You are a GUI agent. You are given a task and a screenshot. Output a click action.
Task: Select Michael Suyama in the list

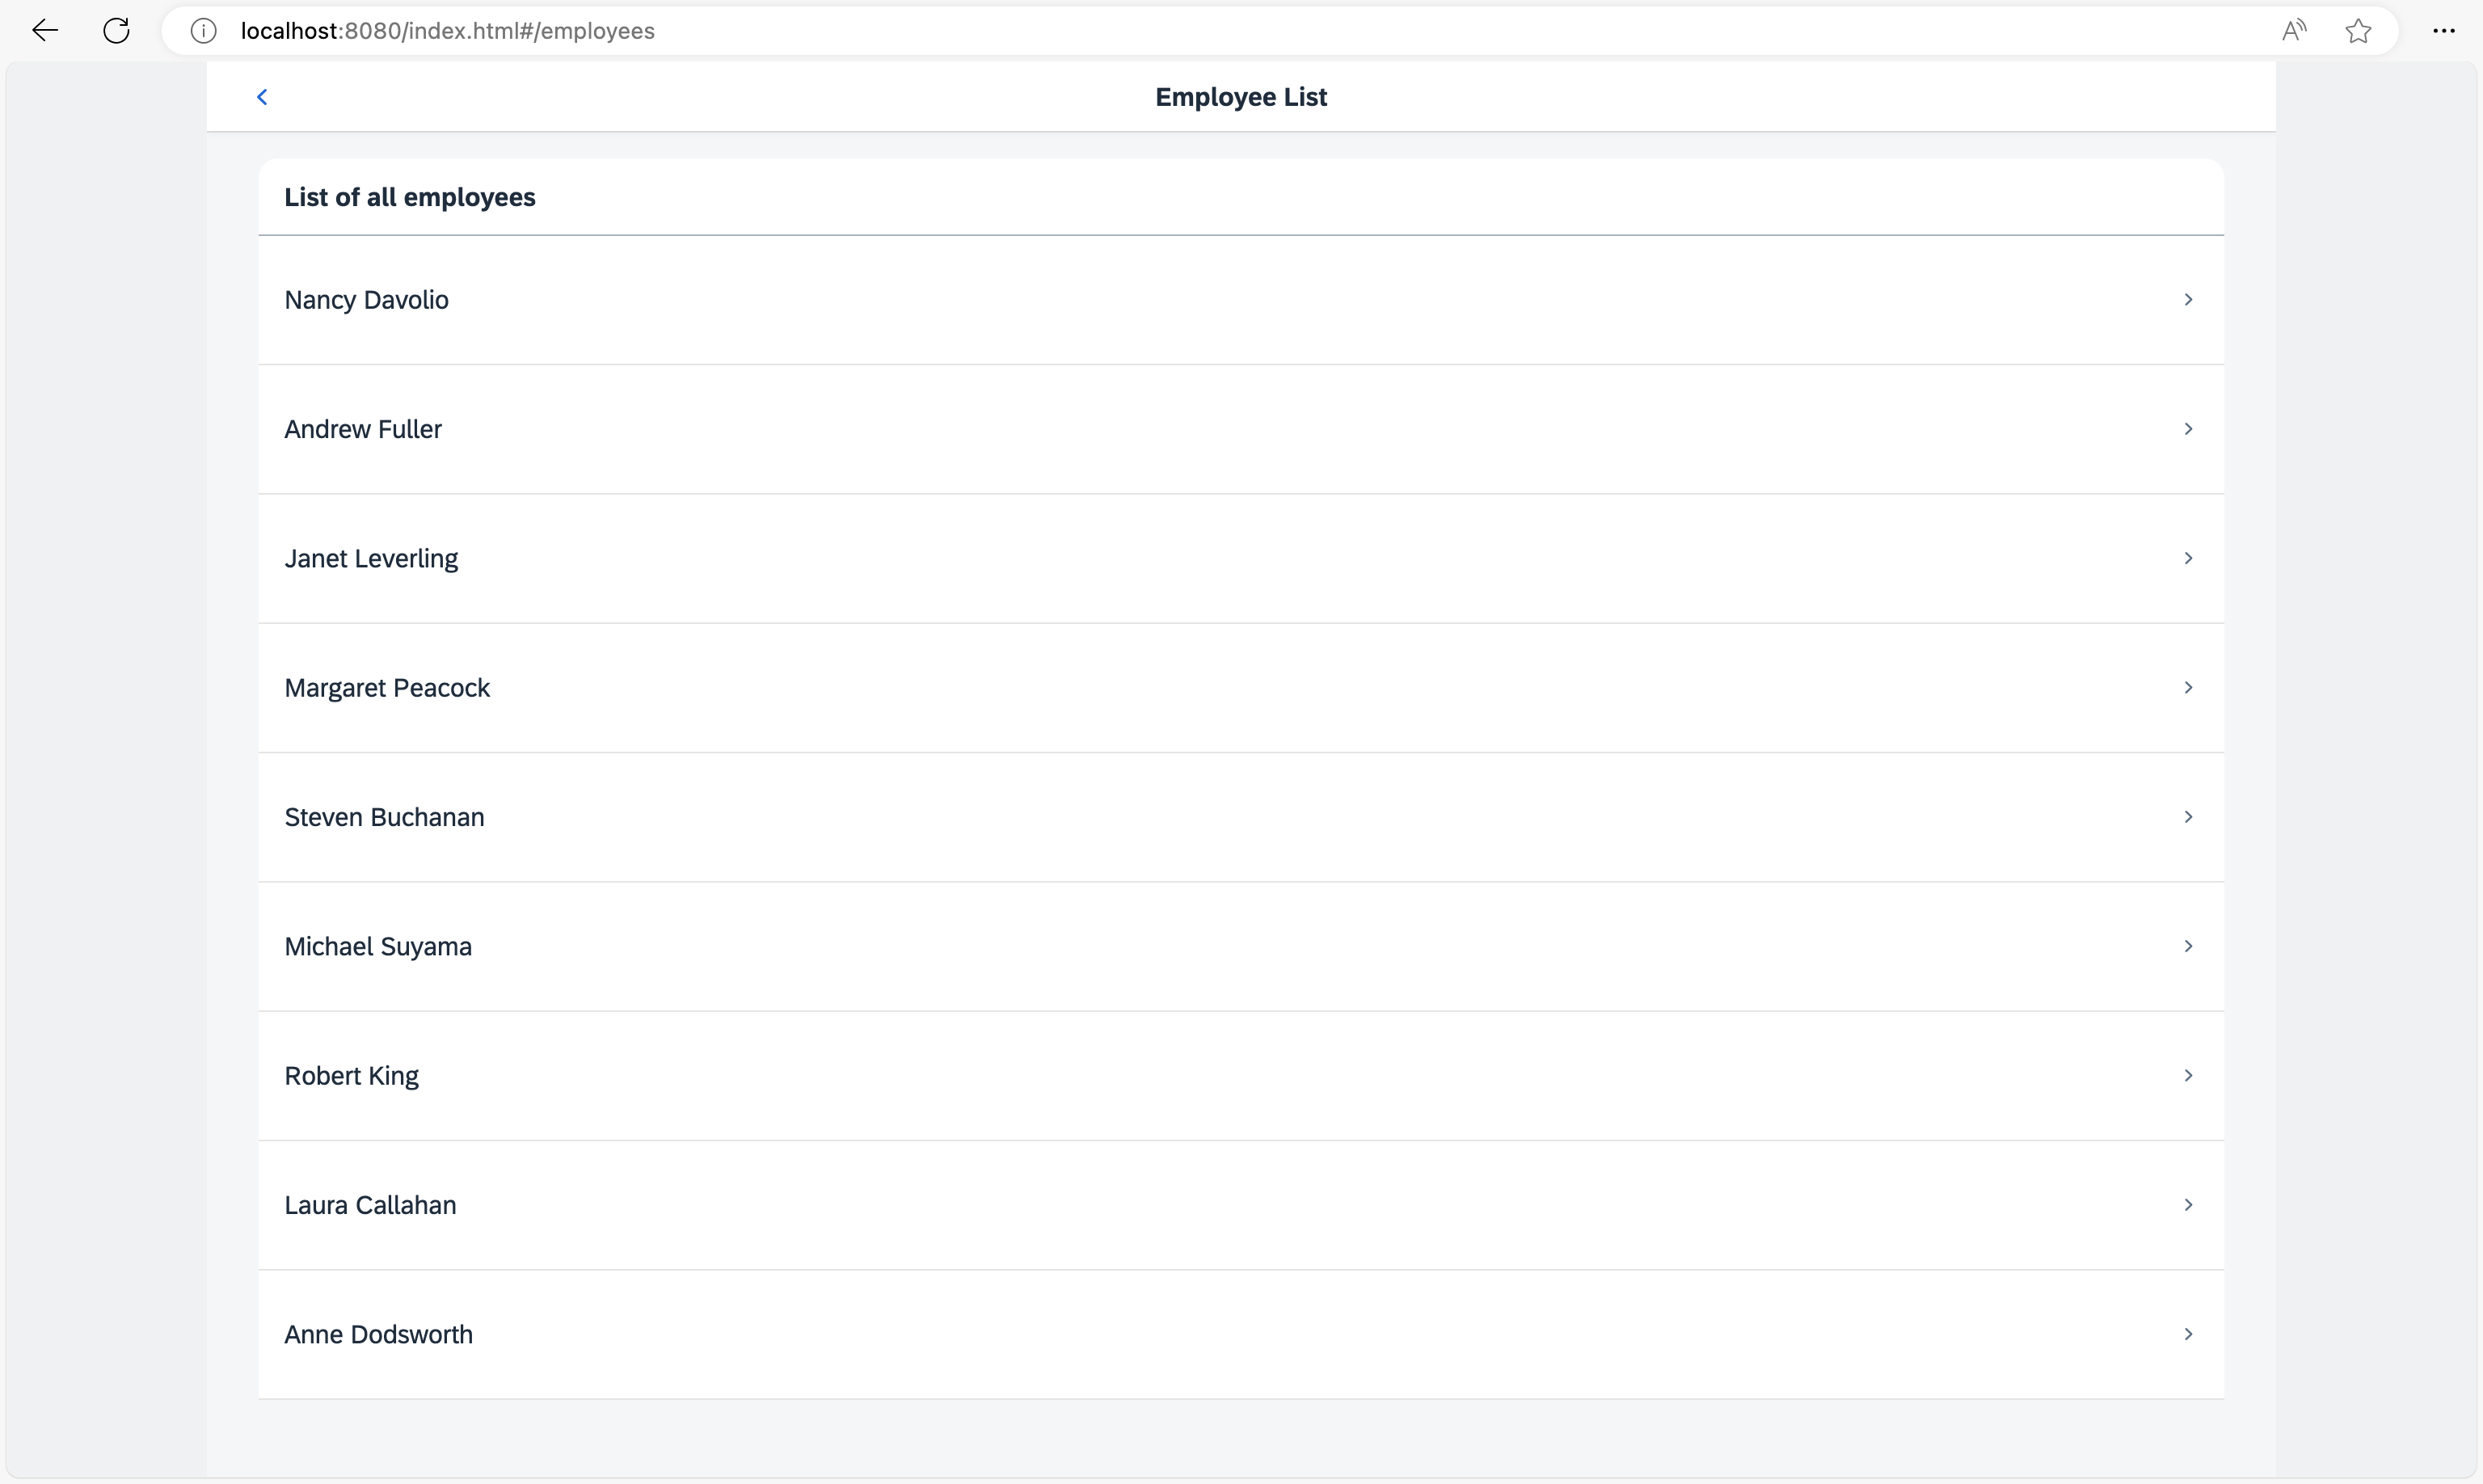(1240, 946)
